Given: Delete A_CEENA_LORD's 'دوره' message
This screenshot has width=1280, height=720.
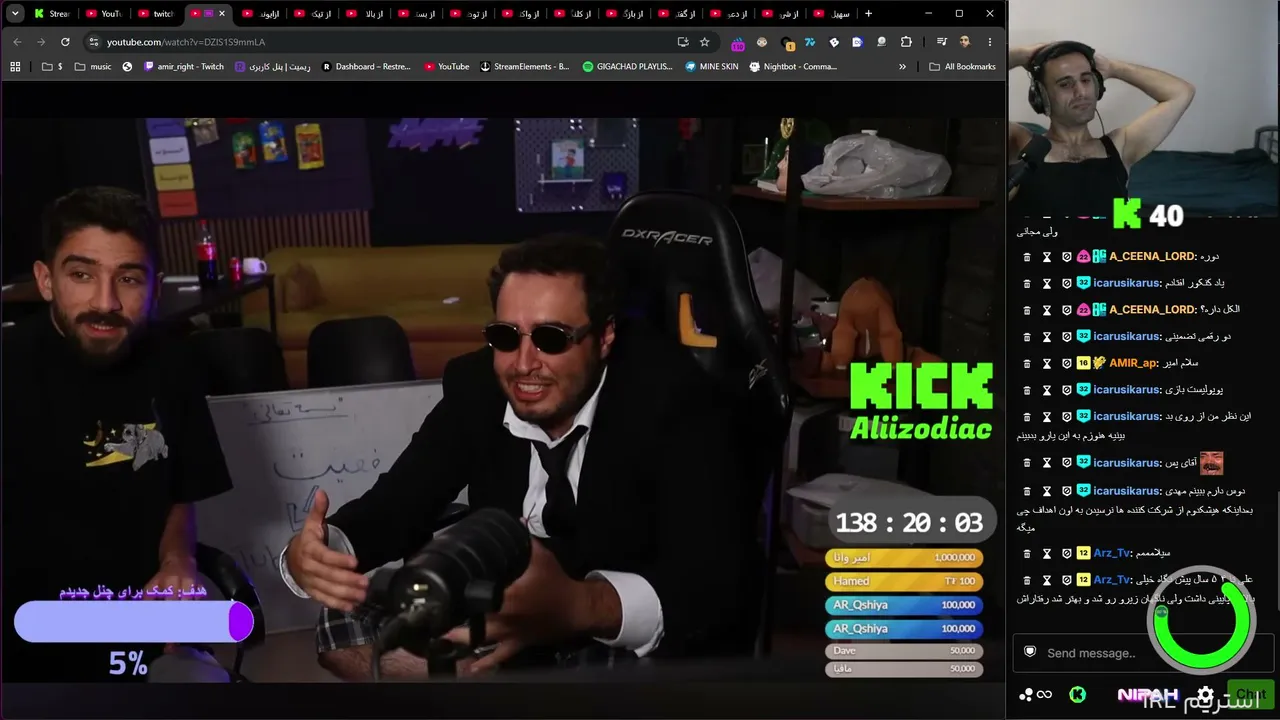Looking at the screenshot, I should [x=1027, y=257].
